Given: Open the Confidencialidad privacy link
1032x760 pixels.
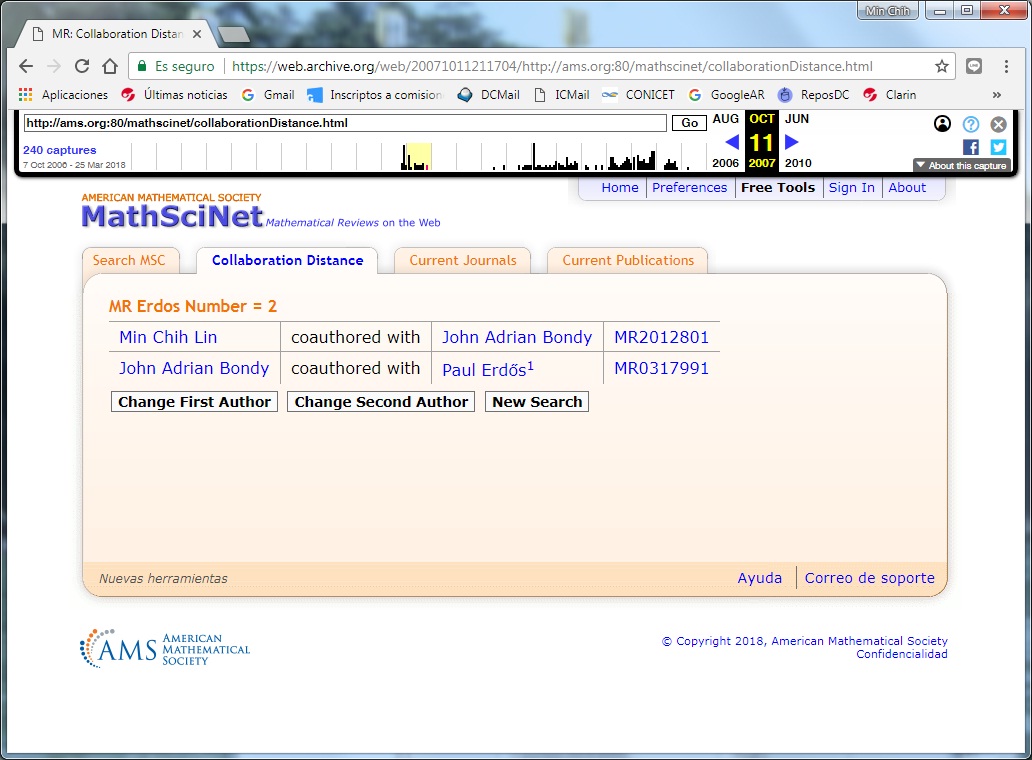Looking at the screenshot, I should 902,654.
